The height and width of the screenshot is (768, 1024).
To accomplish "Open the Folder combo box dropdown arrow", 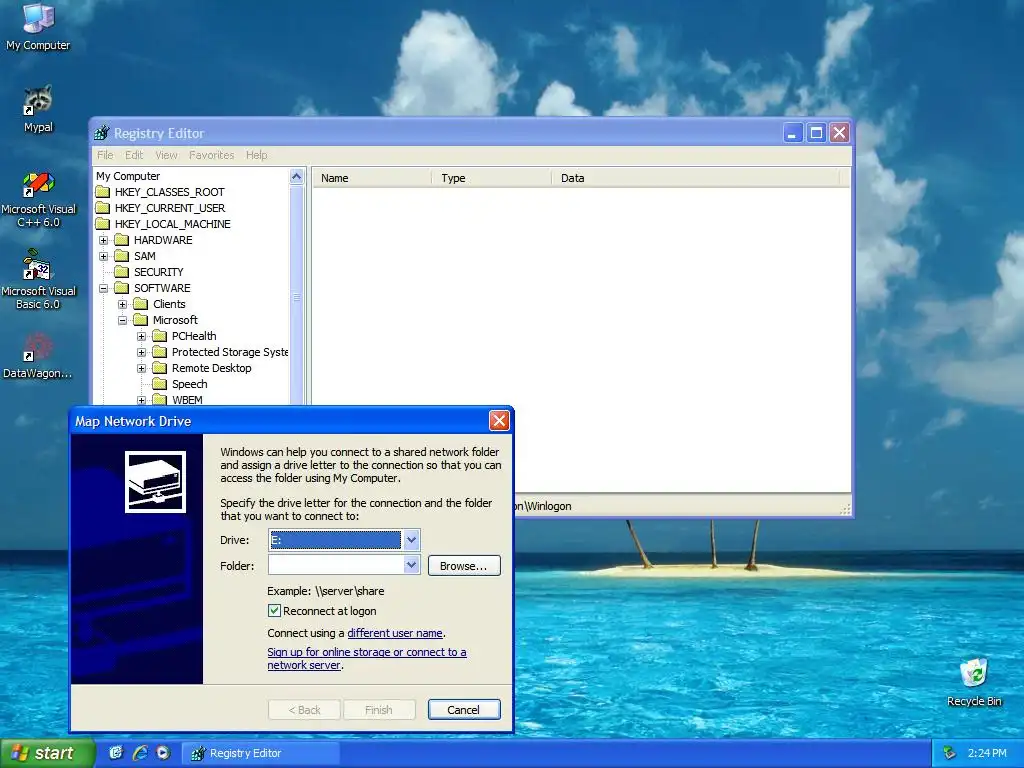I will (x=411, y=565).
